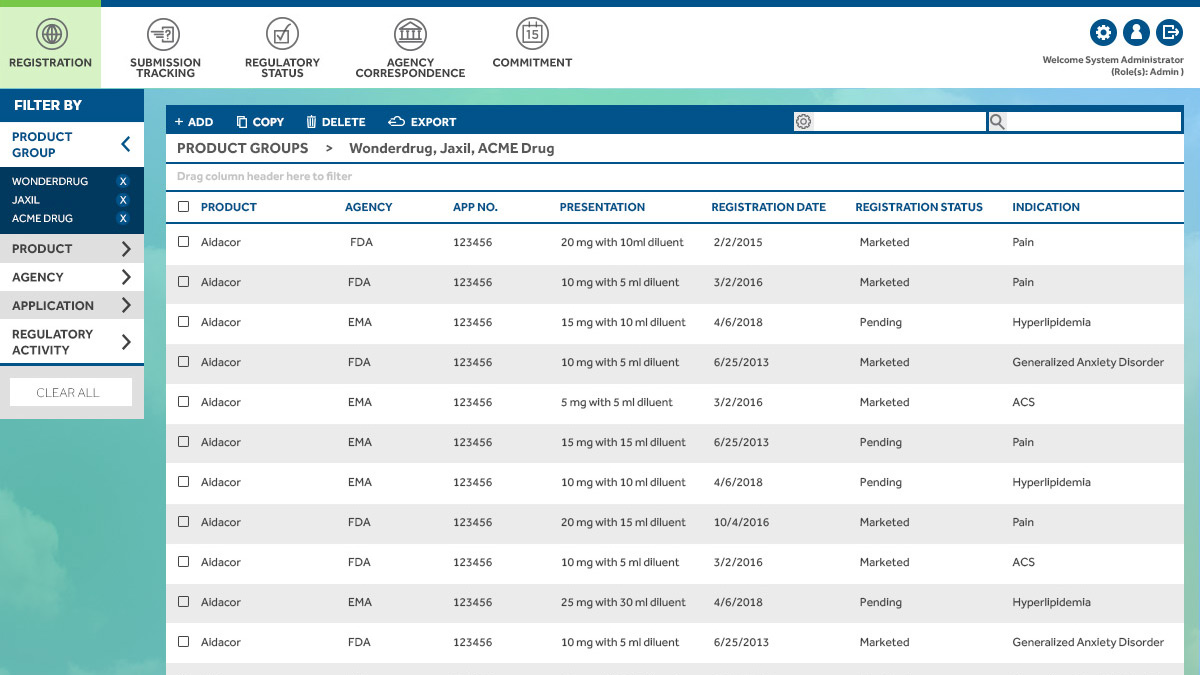Click '25 mg with 30 ml diluent' cell
Screen dimensions: 1200x675
(x=623, y=602)
